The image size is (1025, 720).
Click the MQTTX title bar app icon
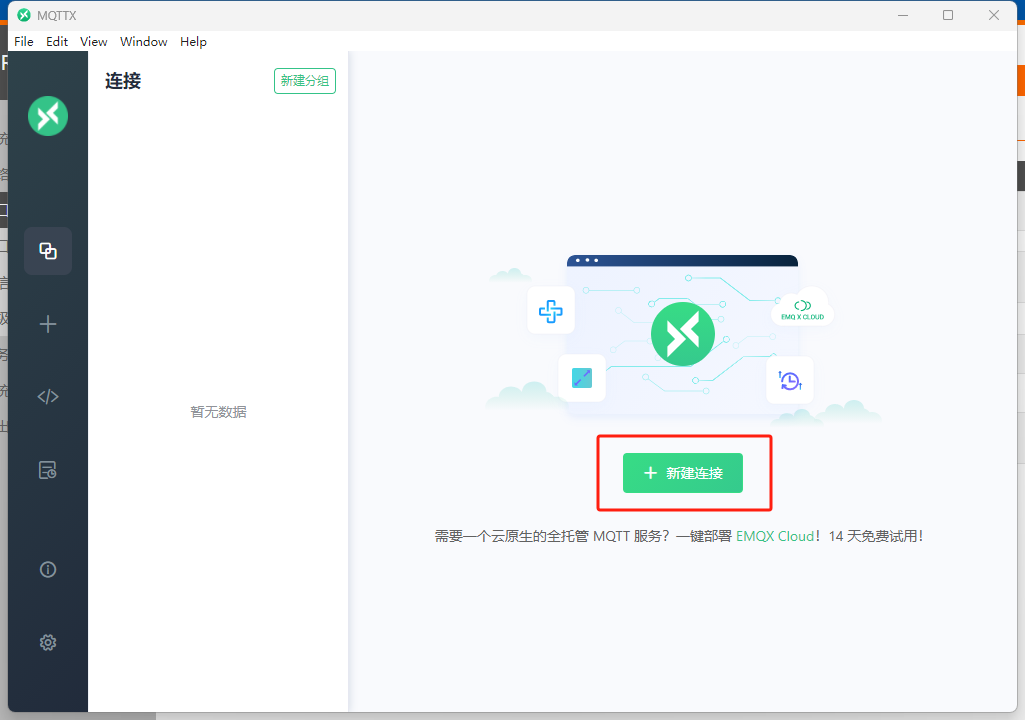24,15
